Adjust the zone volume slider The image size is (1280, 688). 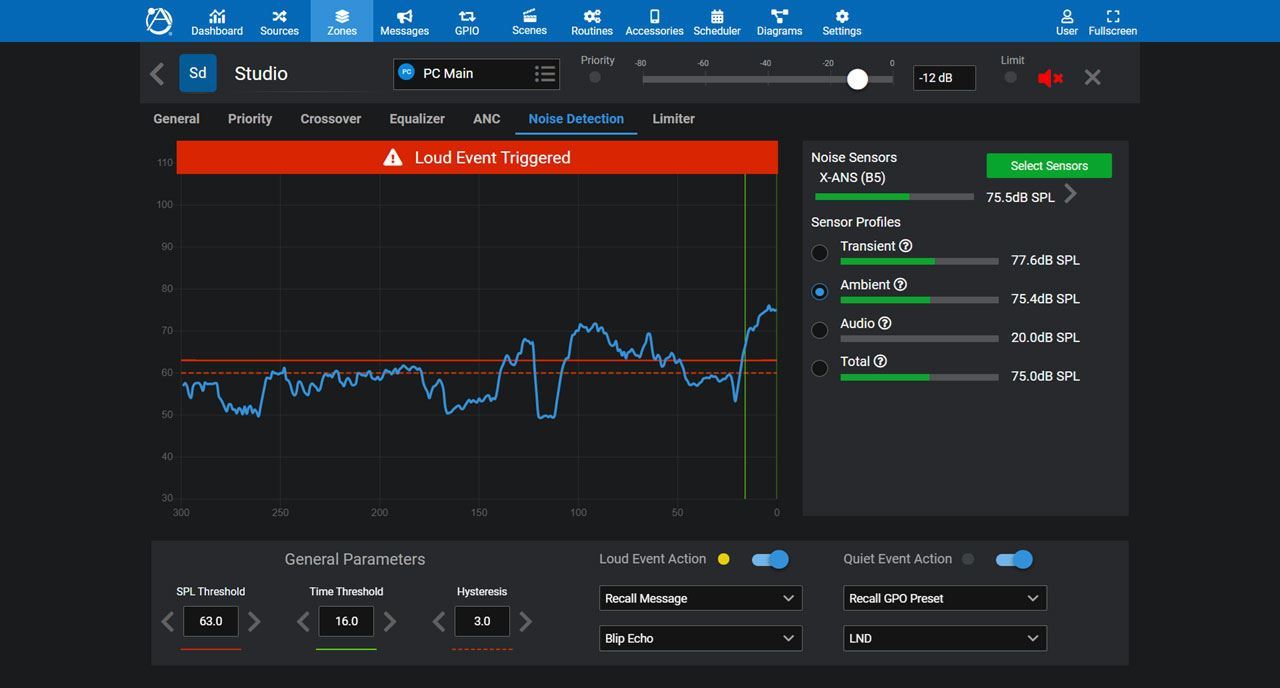click(857, 78)
